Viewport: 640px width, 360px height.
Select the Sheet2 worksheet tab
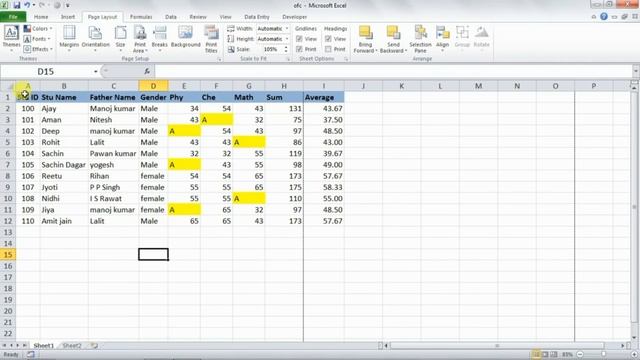tap(72, 346)
